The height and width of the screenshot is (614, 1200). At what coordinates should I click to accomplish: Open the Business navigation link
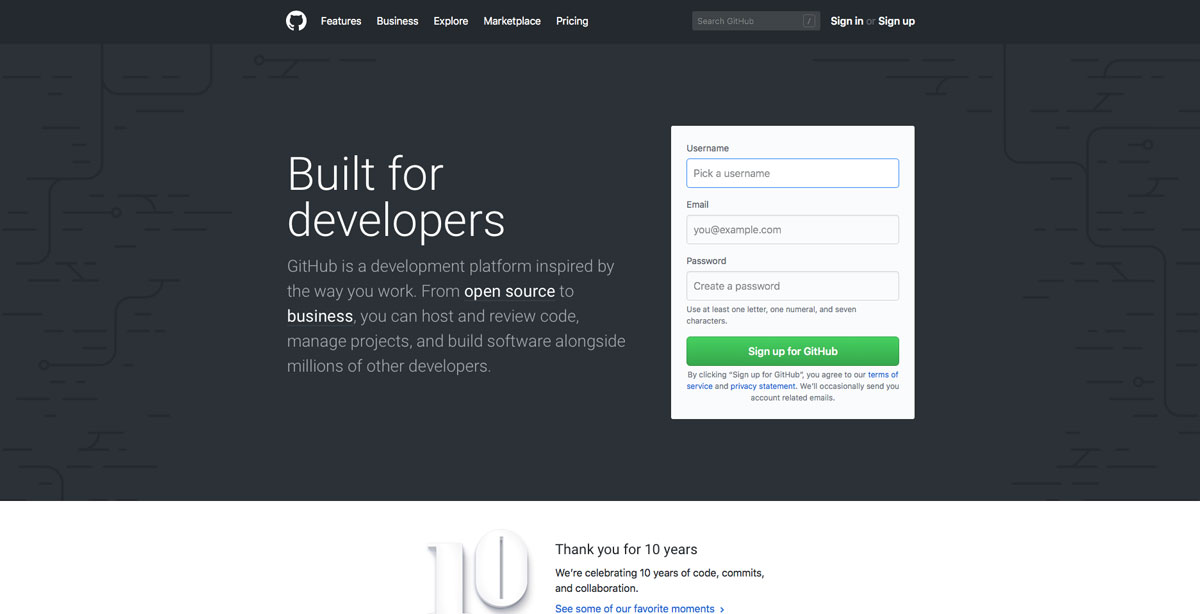(397, 21)
